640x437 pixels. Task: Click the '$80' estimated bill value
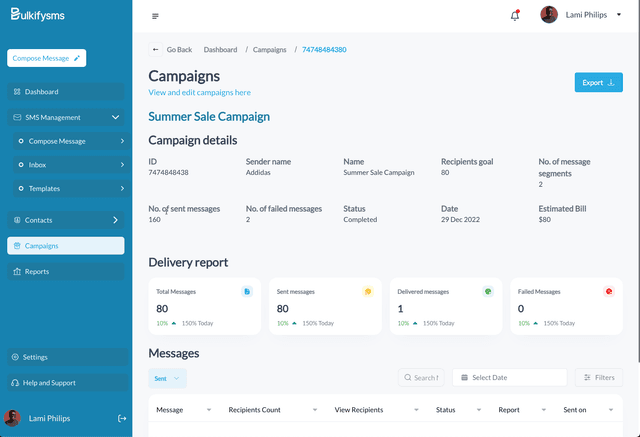pyautogui.click(x=544, y=220)
